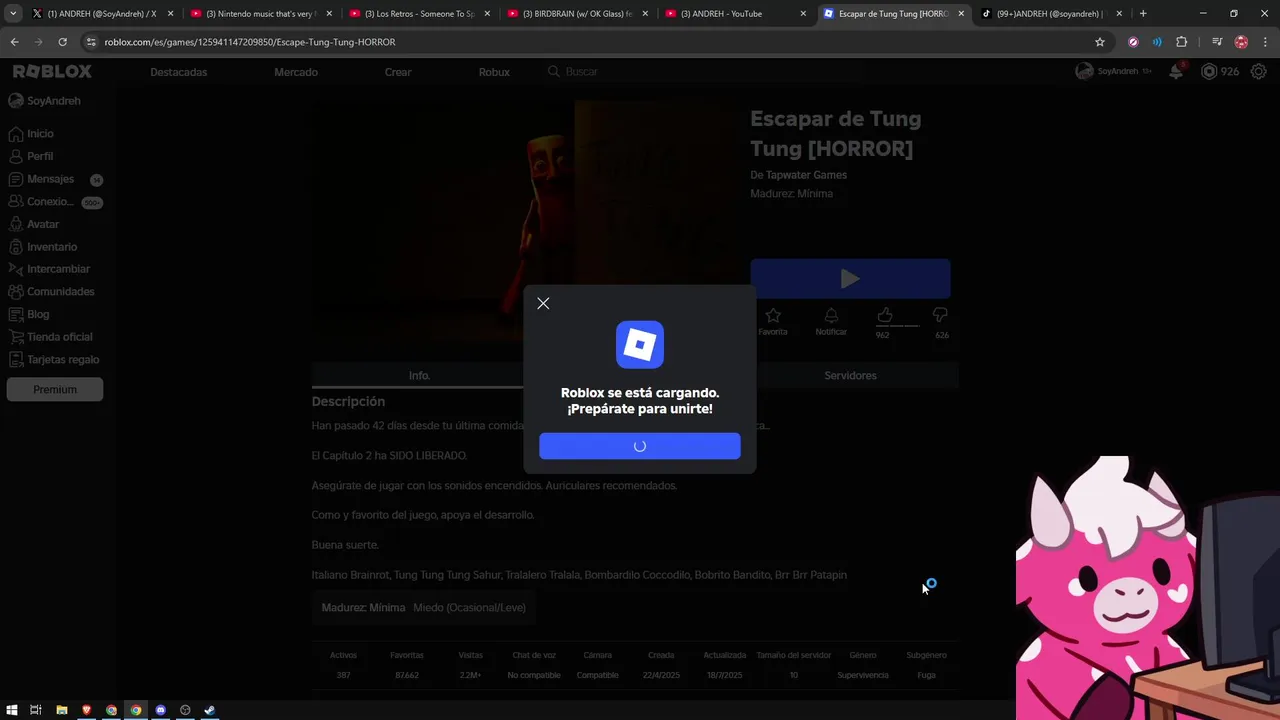This screenshot has height=720, width=1280.
Task: Open Mensajes in the sidebar
Action: click(55, 179)
